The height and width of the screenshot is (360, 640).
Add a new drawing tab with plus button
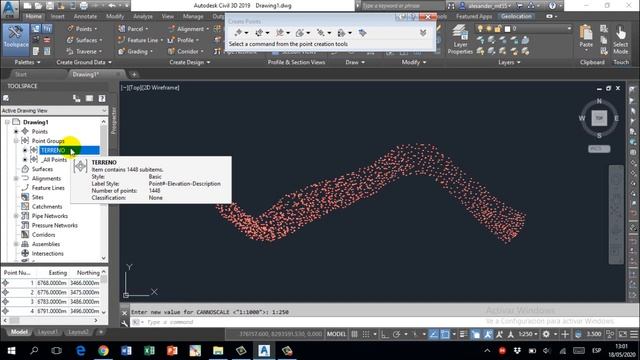click(134, 74)
